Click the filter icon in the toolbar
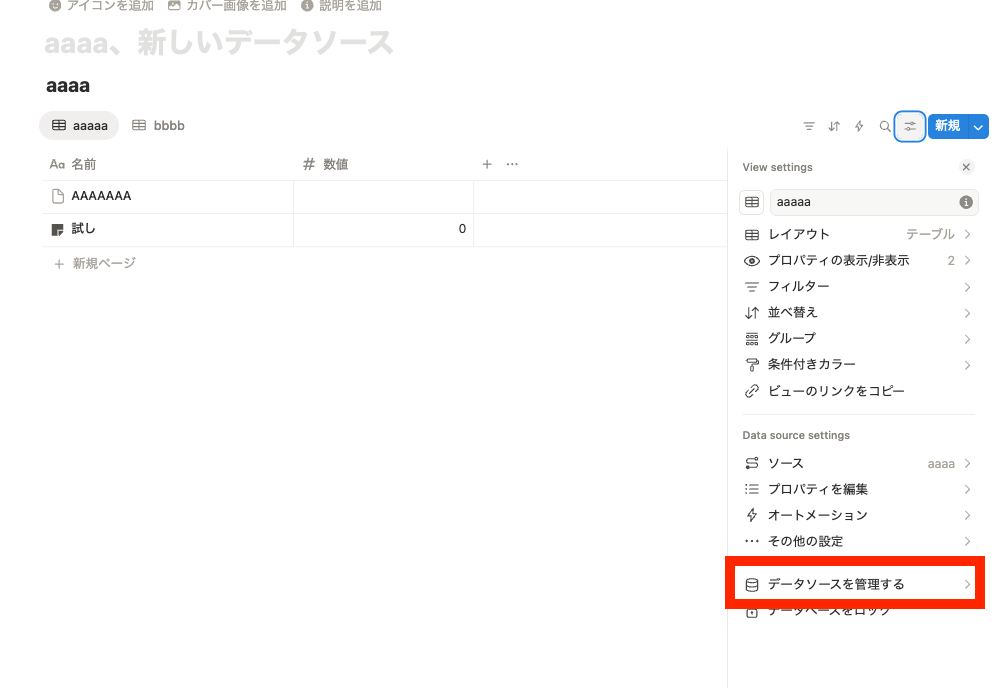This screenshot has height=688, width=1001. pyautogui.click(x=809, y=126)
